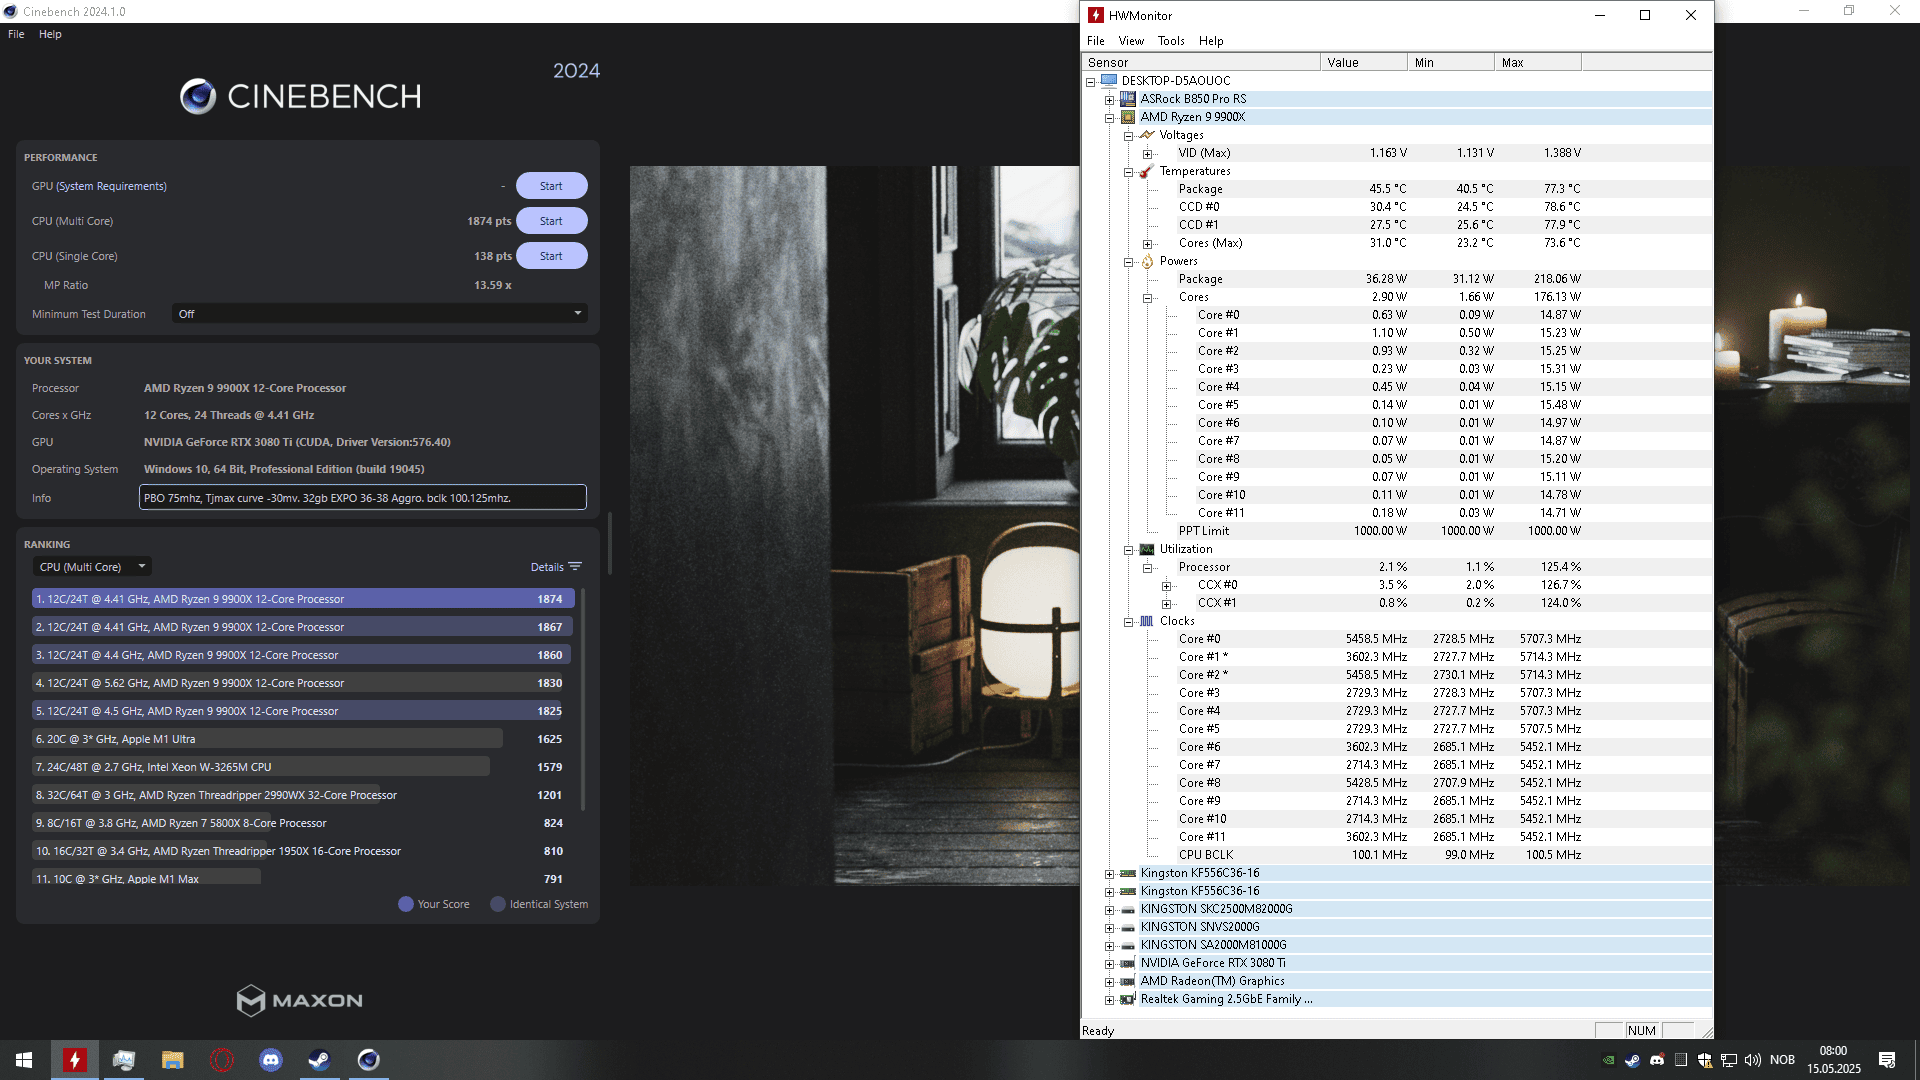Click the network adapter icon beside Realtek Gaming 2.5GbE
Image resolution: width=1920 pixels, height=1080 pixels.
(1128, 999)
